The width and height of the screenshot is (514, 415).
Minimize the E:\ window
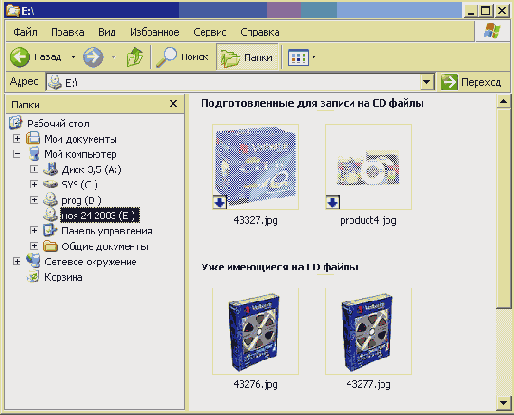pyautogui.click(x=471, y=11)
